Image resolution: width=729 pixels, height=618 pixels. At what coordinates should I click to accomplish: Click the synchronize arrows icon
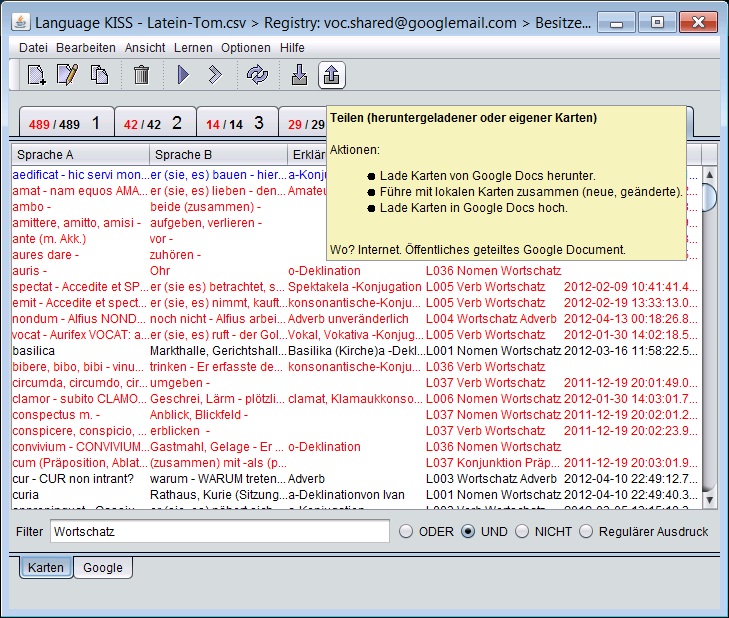(x=257, y=75)
